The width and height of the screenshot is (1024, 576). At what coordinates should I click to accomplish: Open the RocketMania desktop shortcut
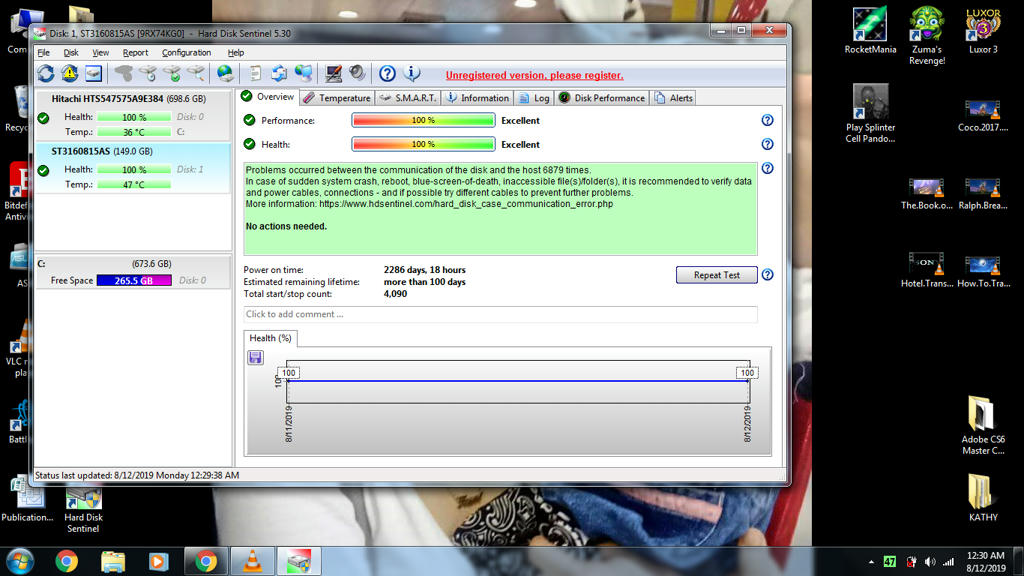tap(870, 31)
